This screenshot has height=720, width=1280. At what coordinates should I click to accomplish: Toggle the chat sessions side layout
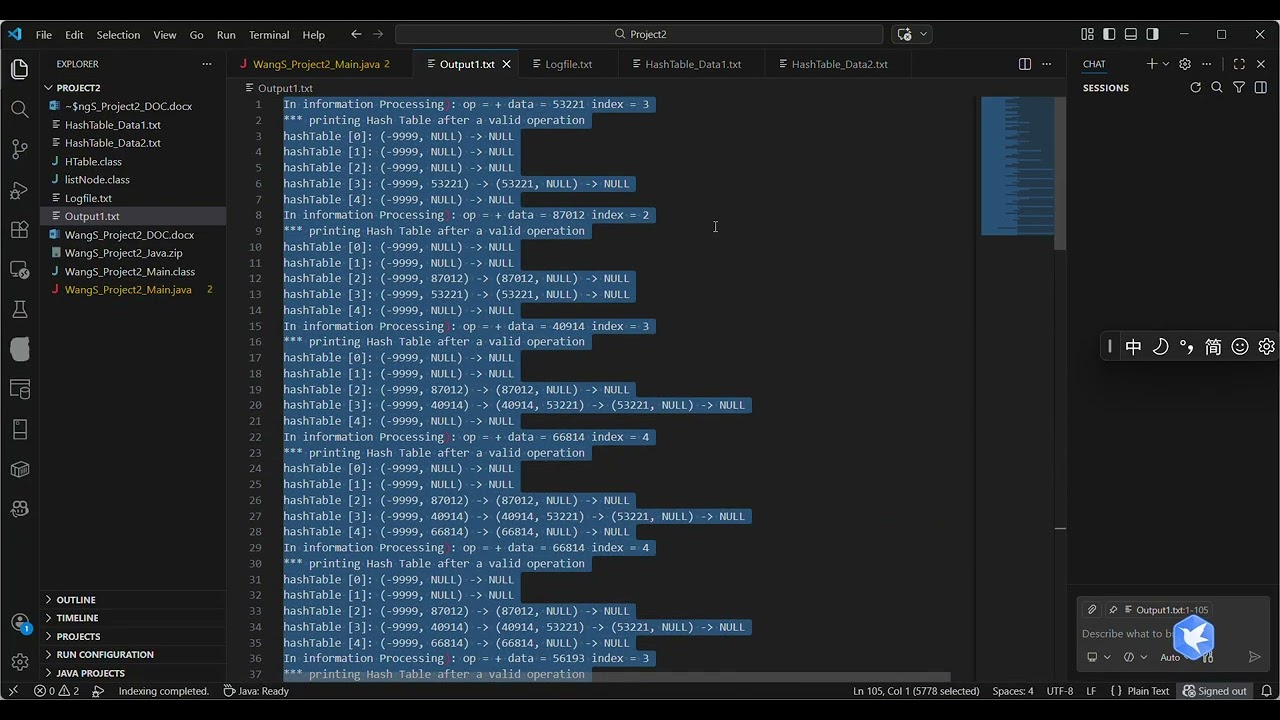point(1261,88)
